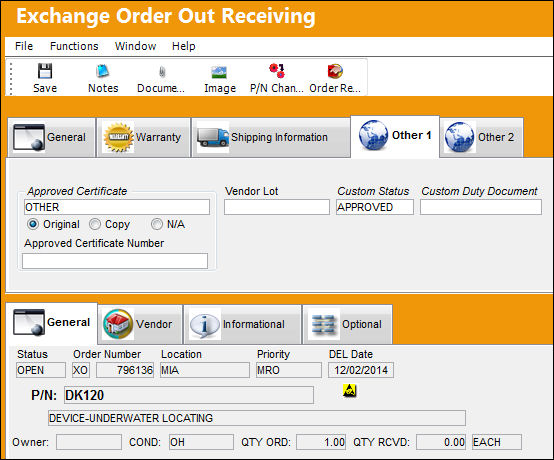Viewport: 554px width, 460px height.
Task: Click the Exchange Order Out Receiving title
Action: pyautogui.click(x=166, y=16)
